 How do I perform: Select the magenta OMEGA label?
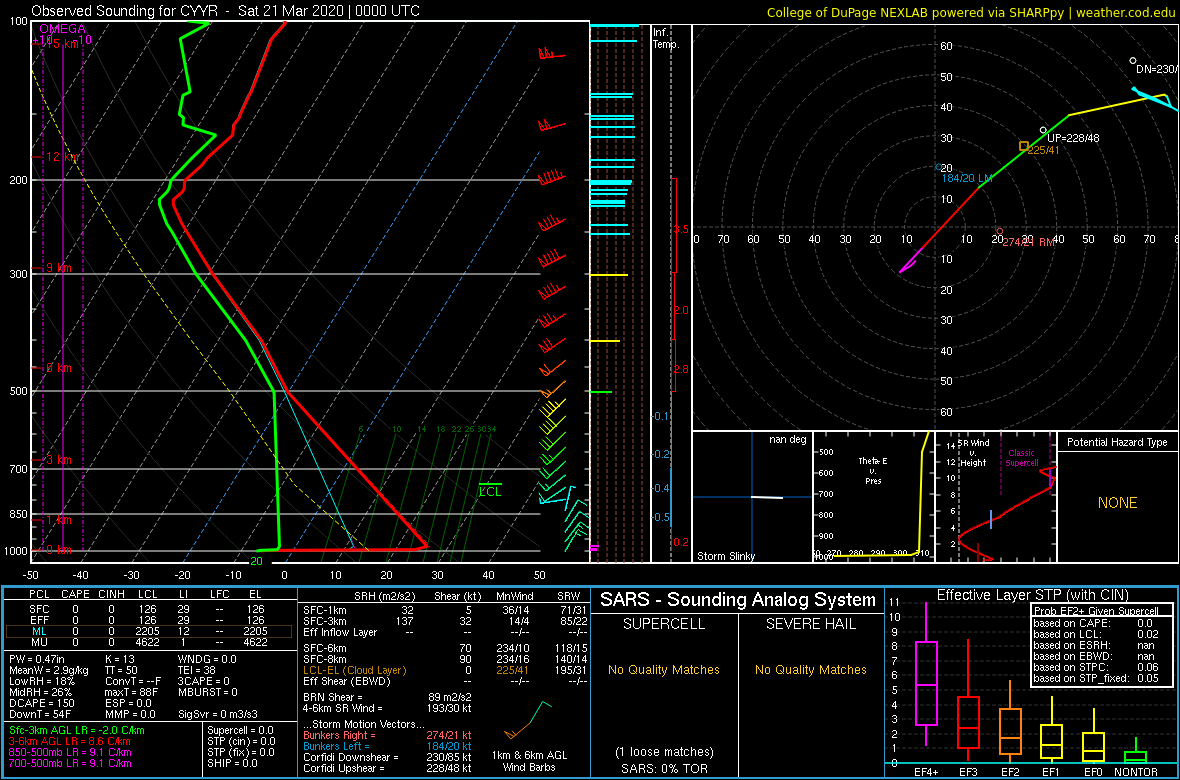tap(62, 28)
